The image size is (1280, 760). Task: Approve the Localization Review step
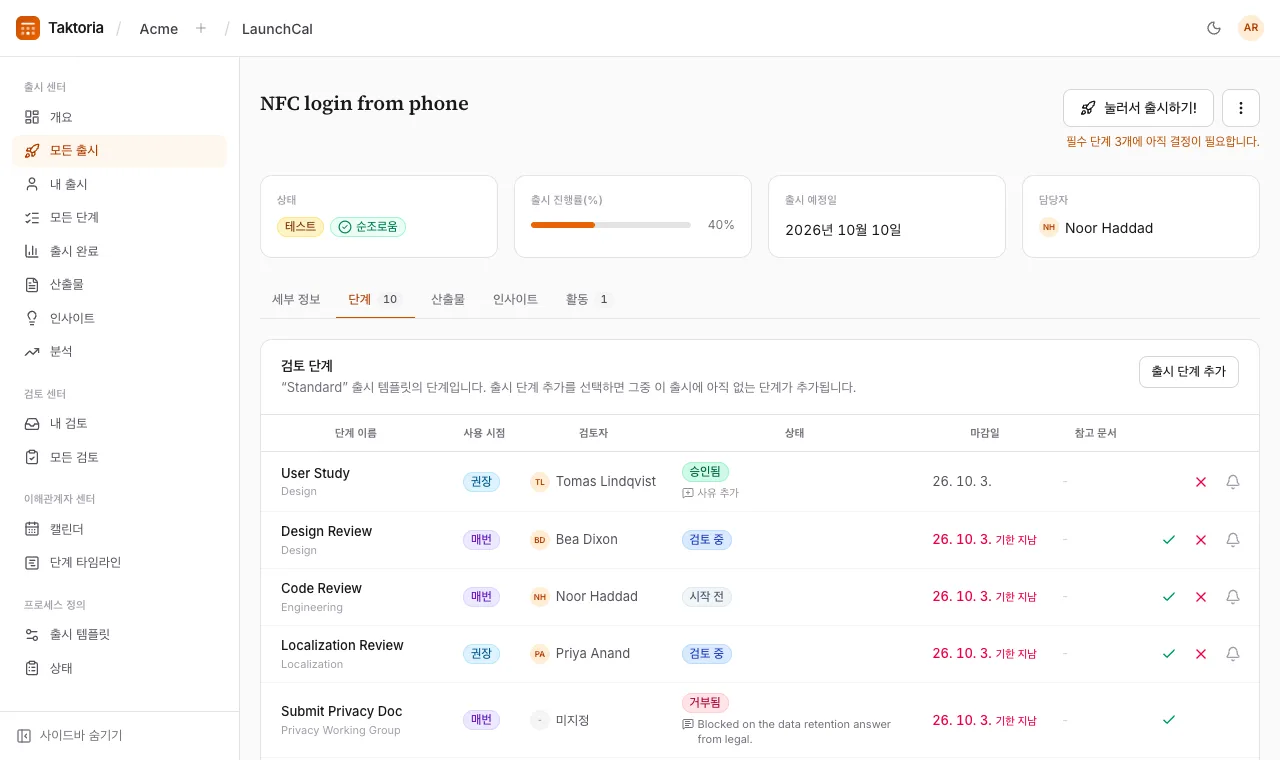coord(1169,654)
